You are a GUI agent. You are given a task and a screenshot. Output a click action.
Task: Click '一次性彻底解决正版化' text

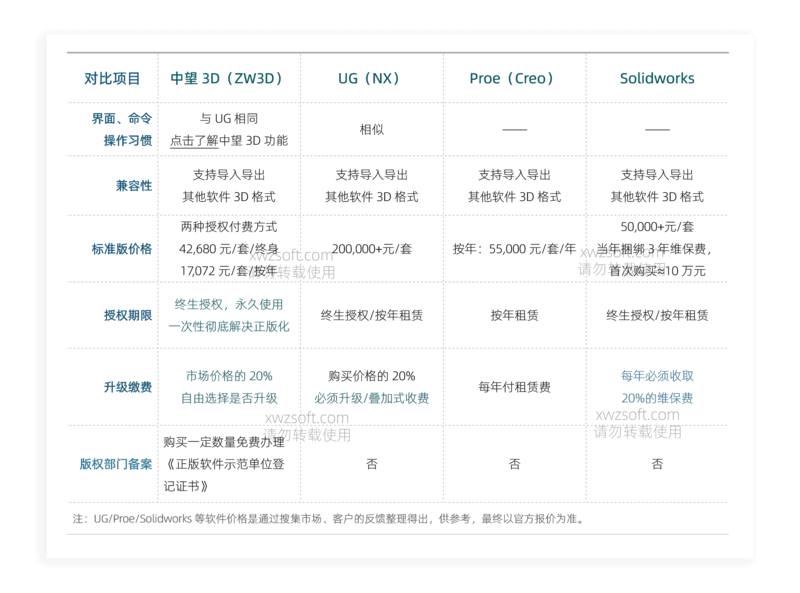tap(229, 327)
